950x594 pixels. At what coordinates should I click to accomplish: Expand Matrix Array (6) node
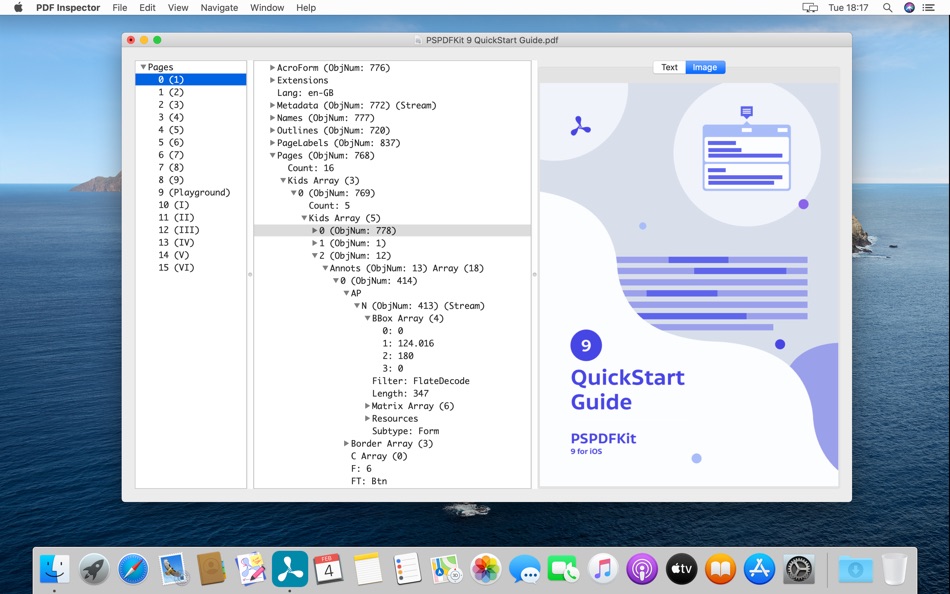pos(367,405)
